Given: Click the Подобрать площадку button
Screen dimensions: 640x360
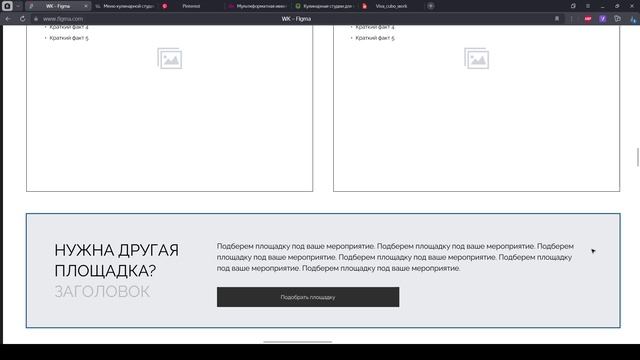Looking at the screenshot, I should (x=308, y=297).
